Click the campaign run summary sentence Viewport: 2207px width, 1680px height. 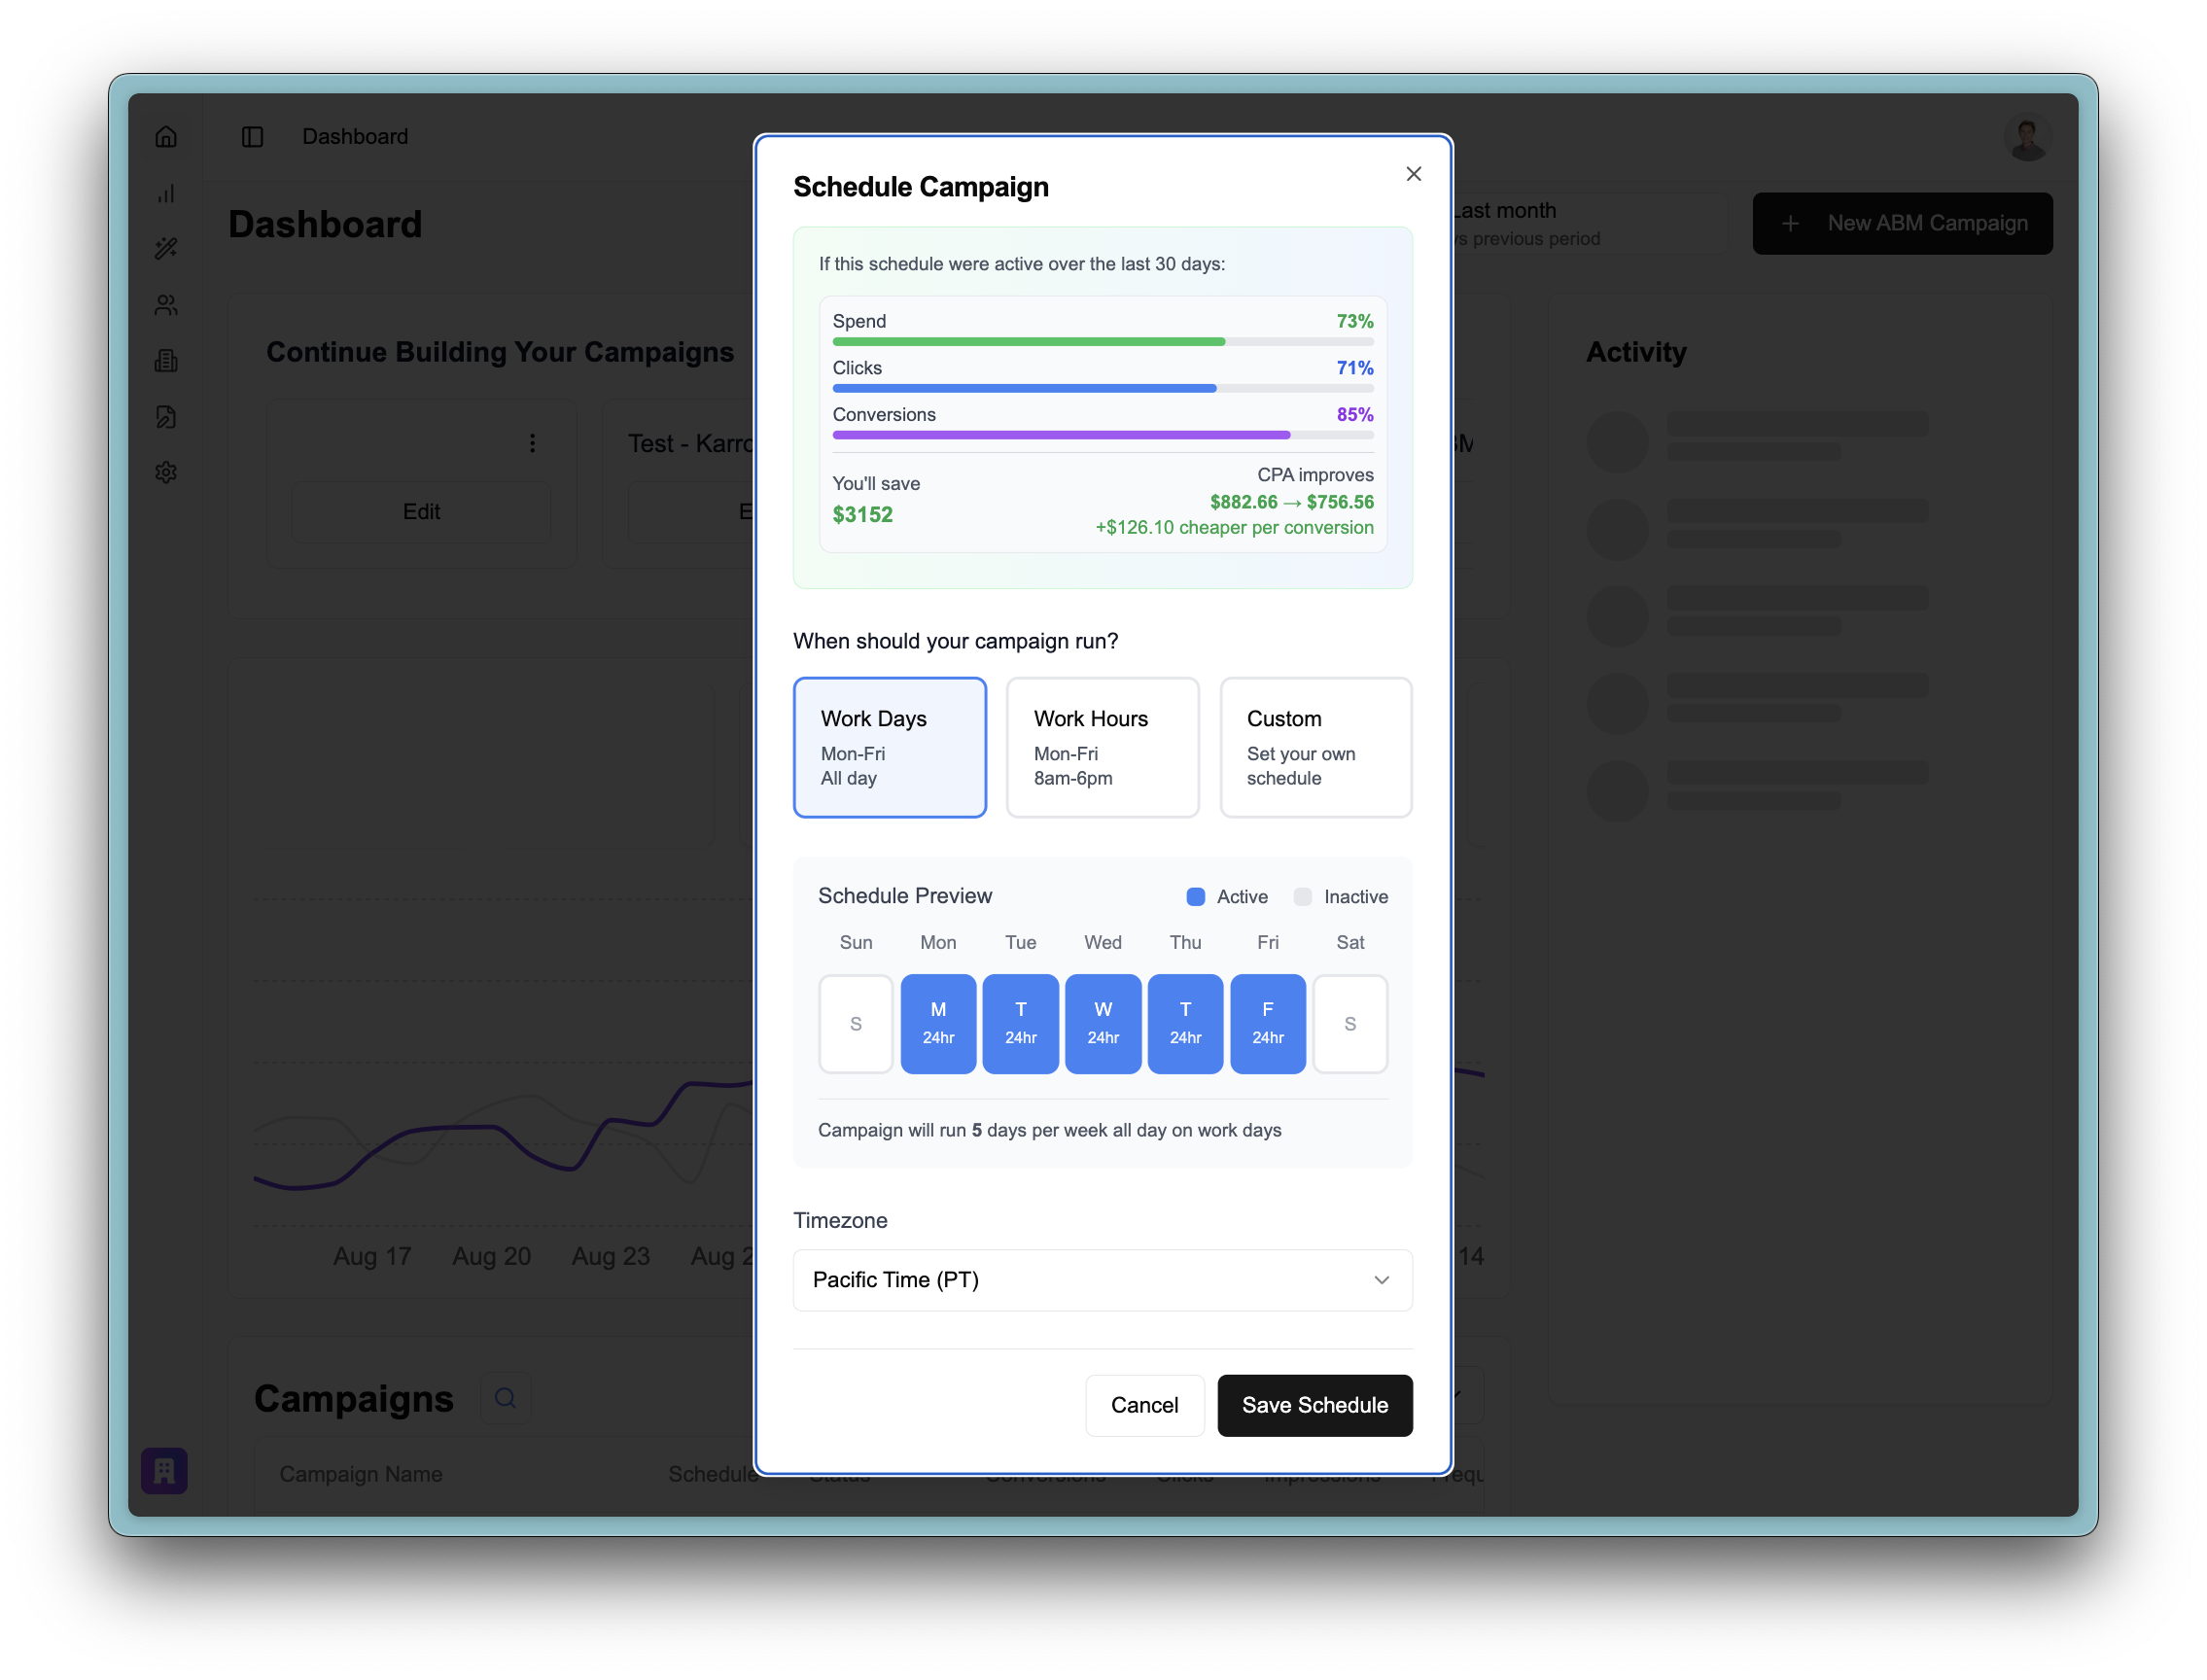click(1049, 1130)
